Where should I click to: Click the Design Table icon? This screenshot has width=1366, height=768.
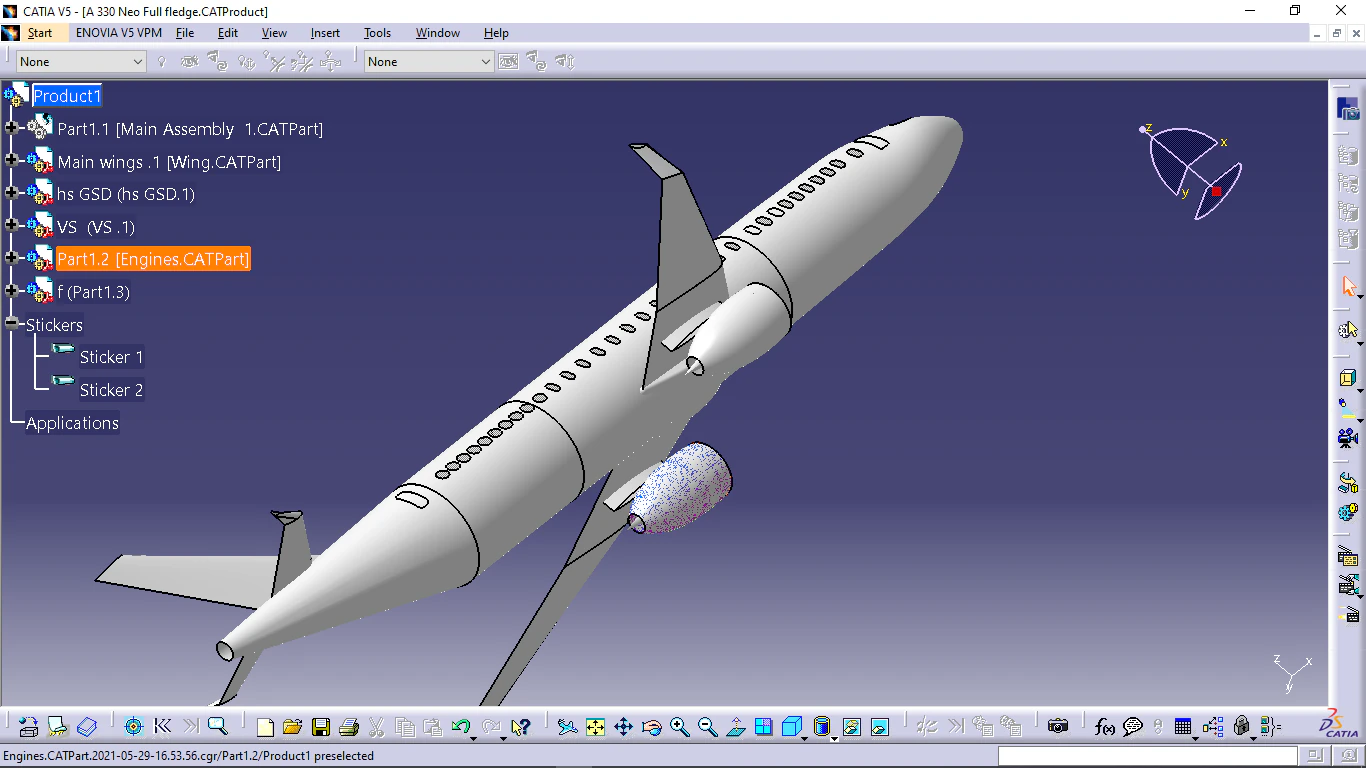coord(1183,727)
